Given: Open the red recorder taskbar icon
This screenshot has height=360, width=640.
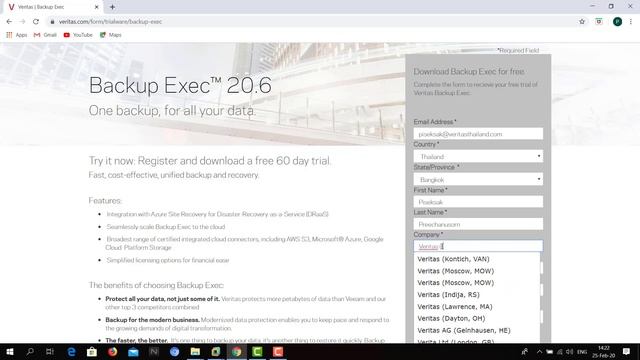Looking at the screenshot, I should point(278,351).
